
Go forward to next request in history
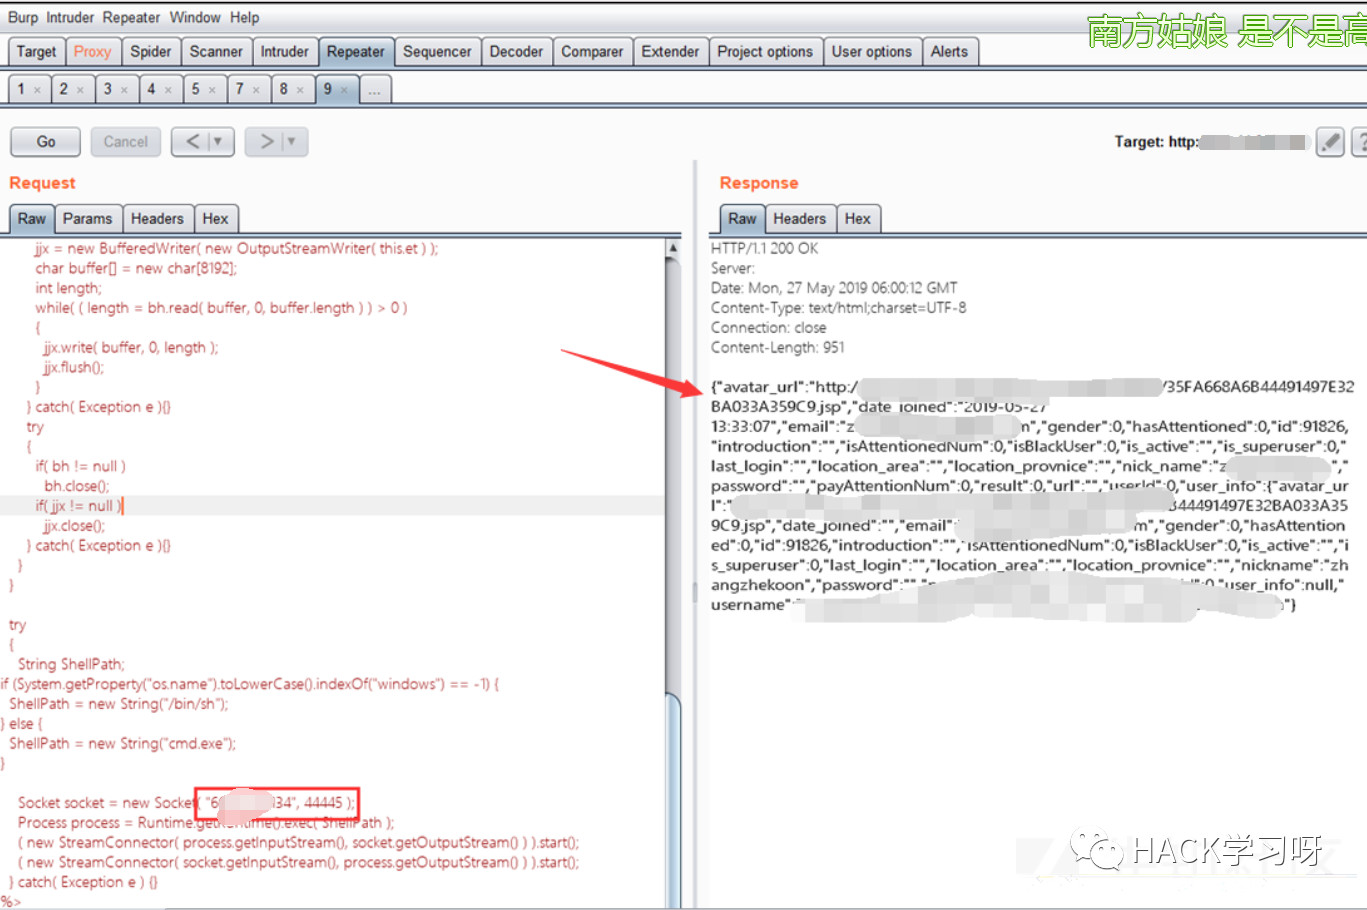(265, 142)
